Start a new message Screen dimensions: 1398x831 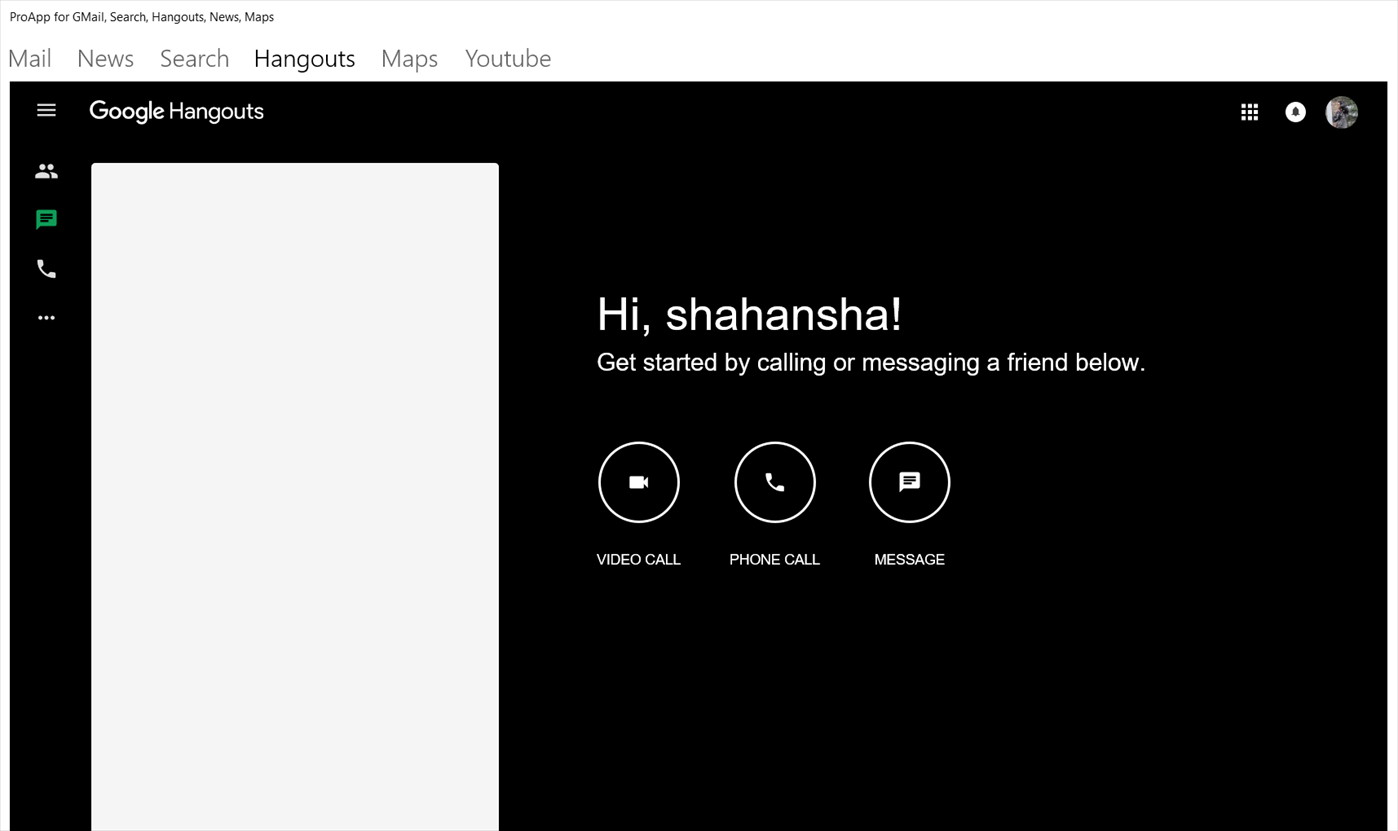tap(909, 482)
